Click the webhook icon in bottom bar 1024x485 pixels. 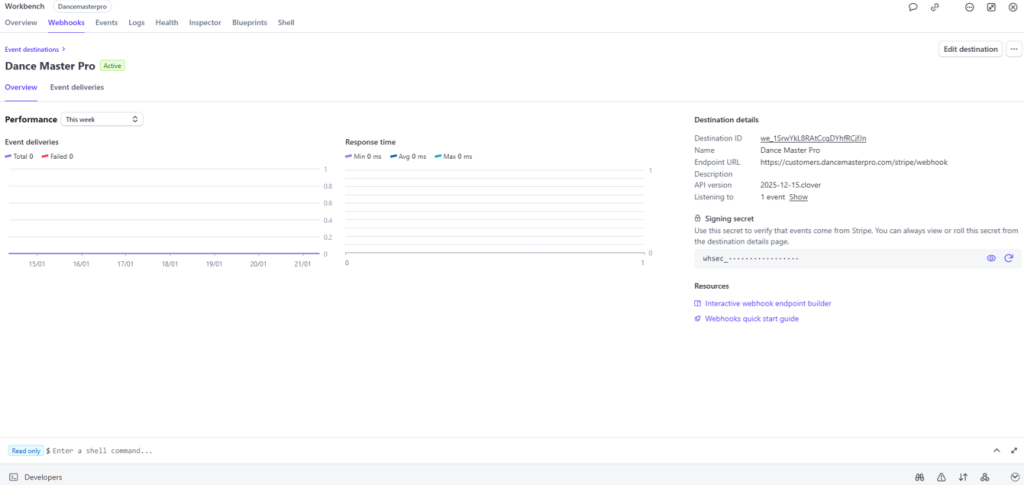985,477
